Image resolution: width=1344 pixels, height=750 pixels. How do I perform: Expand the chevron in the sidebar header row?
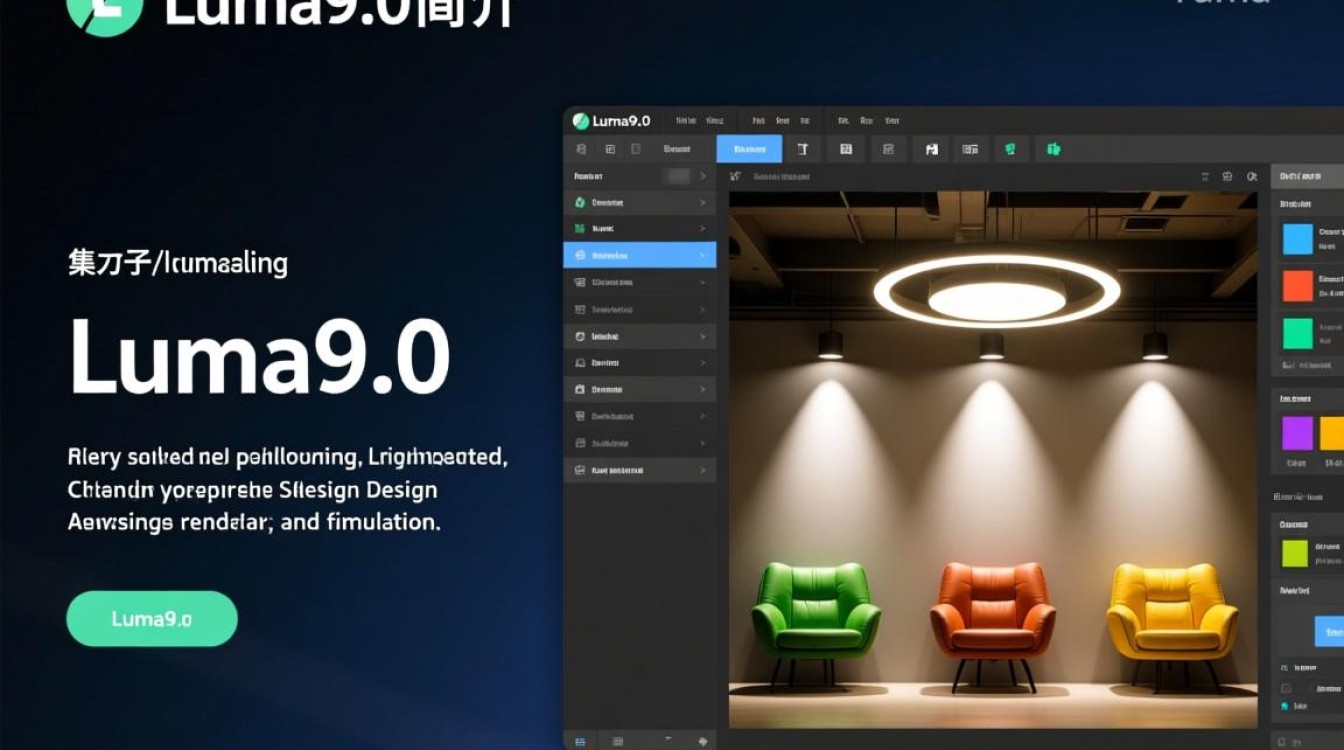pyautogui.click(x=702, y=176)
